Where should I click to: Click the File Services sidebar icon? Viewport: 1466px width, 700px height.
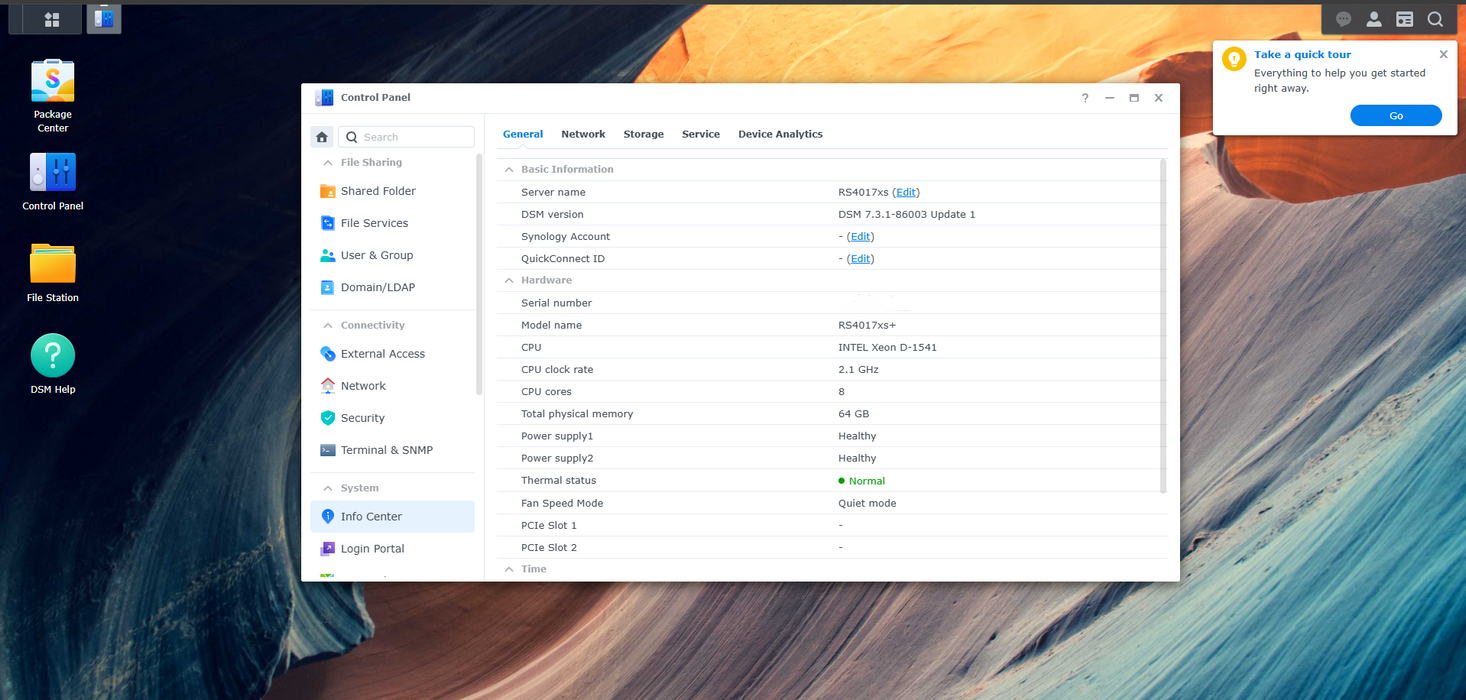327,223
